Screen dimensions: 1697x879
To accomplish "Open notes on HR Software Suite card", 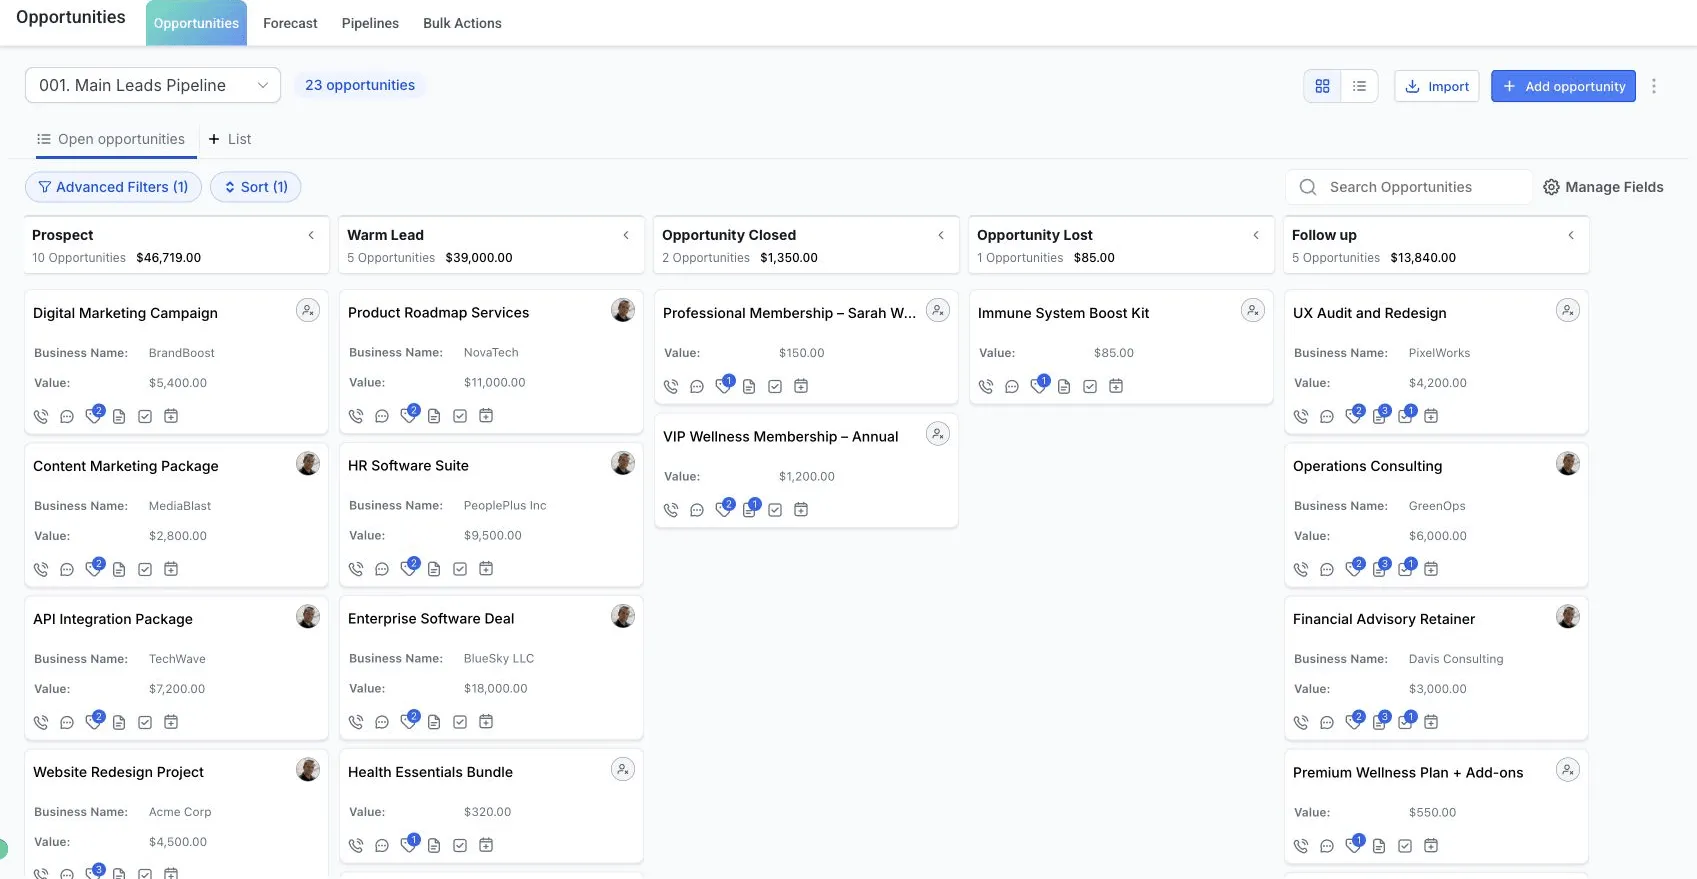I will pos(434,569).
